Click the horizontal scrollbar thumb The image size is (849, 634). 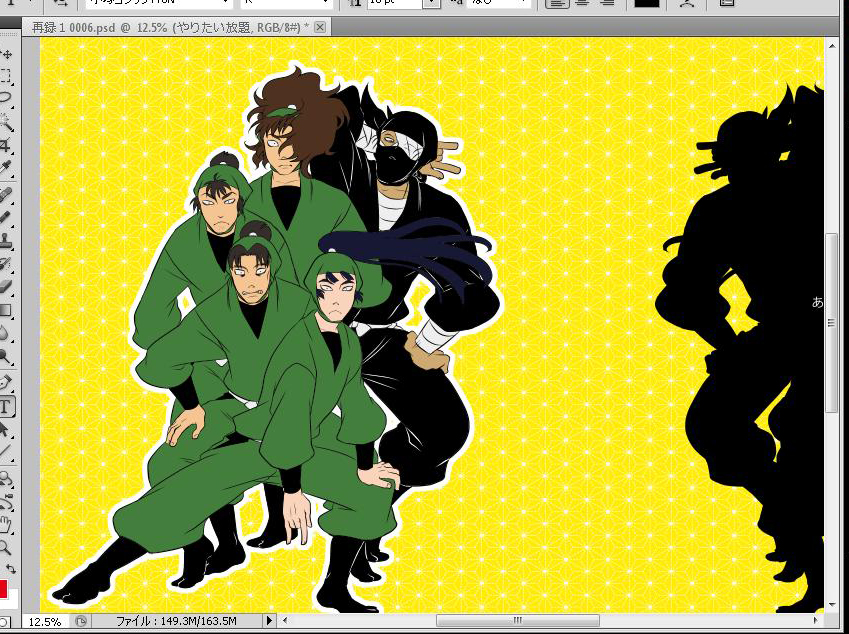(518, 620)
